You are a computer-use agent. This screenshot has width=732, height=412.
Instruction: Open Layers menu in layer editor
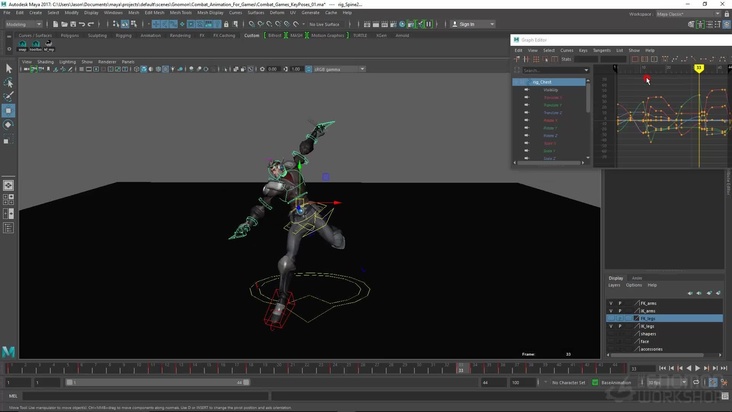614,285
